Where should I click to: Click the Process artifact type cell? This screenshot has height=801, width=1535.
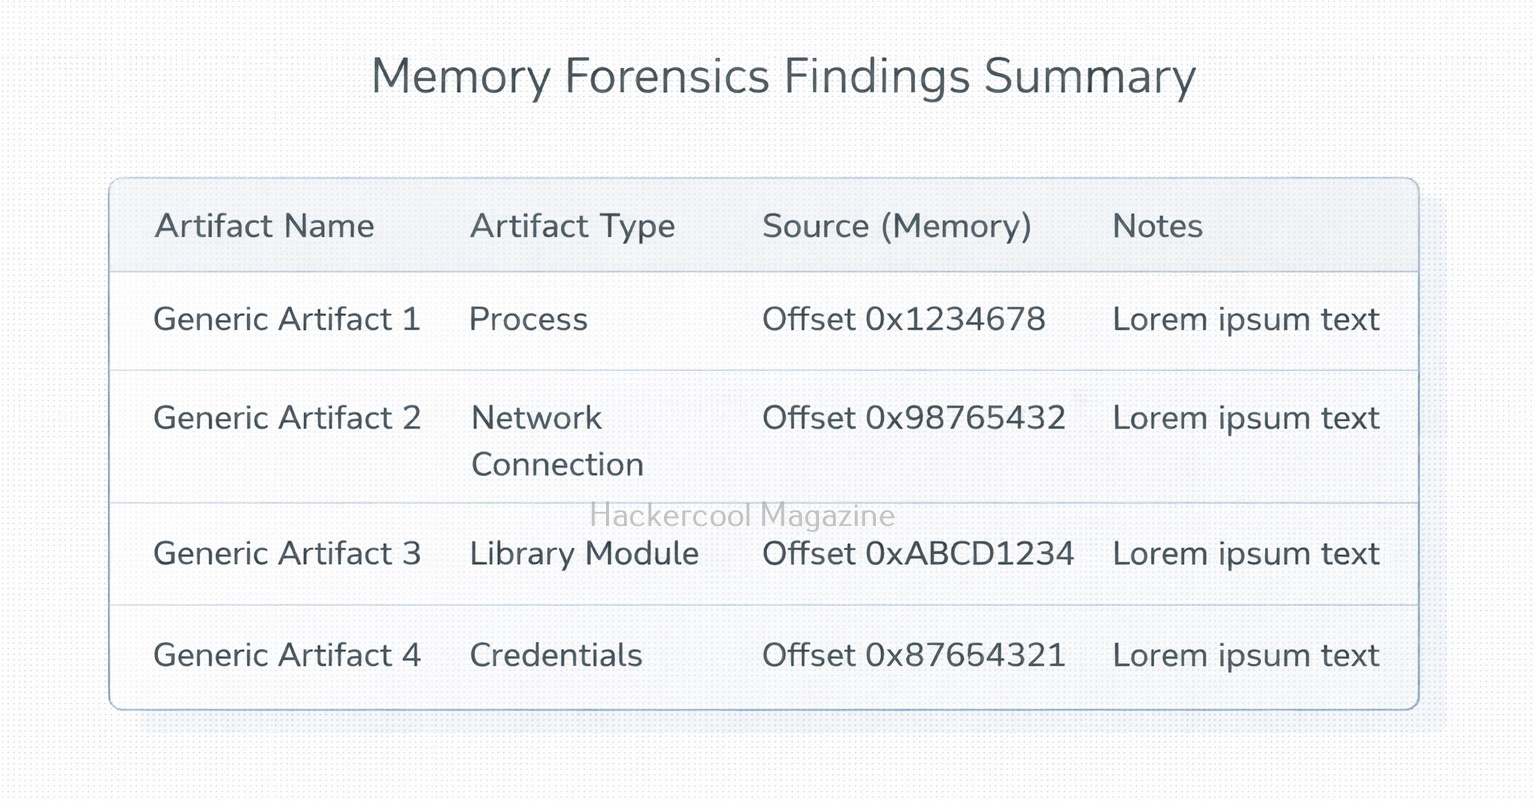click(x=528, y=320)
